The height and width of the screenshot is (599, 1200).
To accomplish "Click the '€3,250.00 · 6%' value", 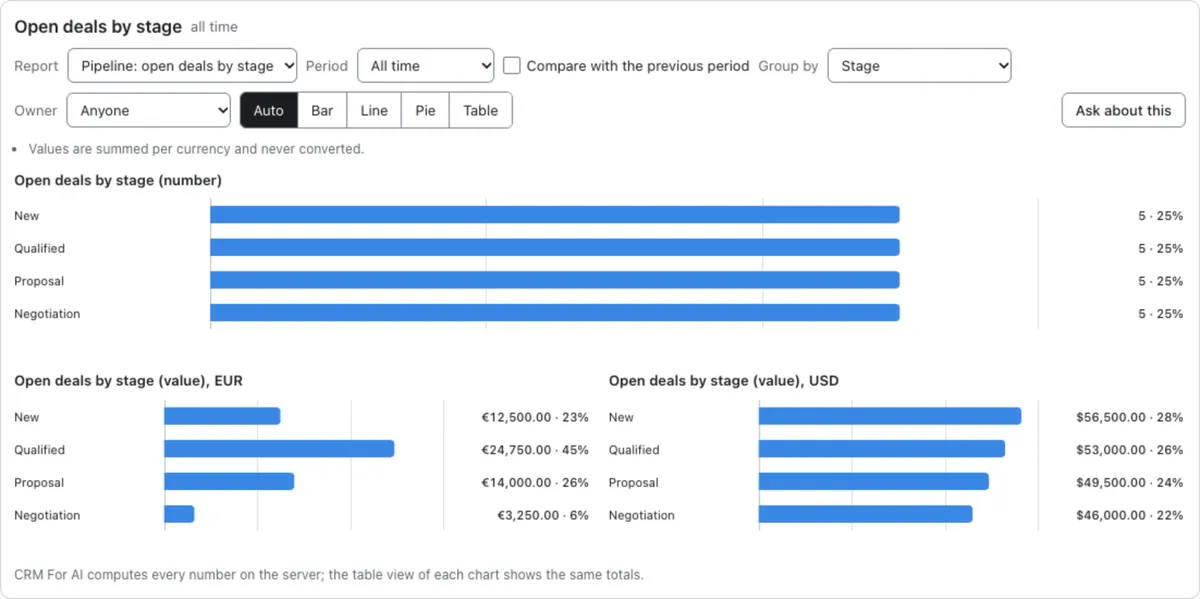I will [x=543, y=515].
